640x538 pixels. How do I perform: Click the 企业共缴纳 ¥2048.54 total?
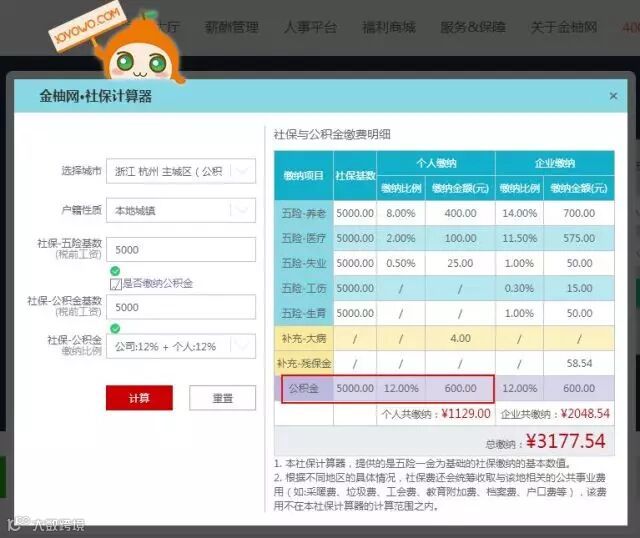point(555,414)
